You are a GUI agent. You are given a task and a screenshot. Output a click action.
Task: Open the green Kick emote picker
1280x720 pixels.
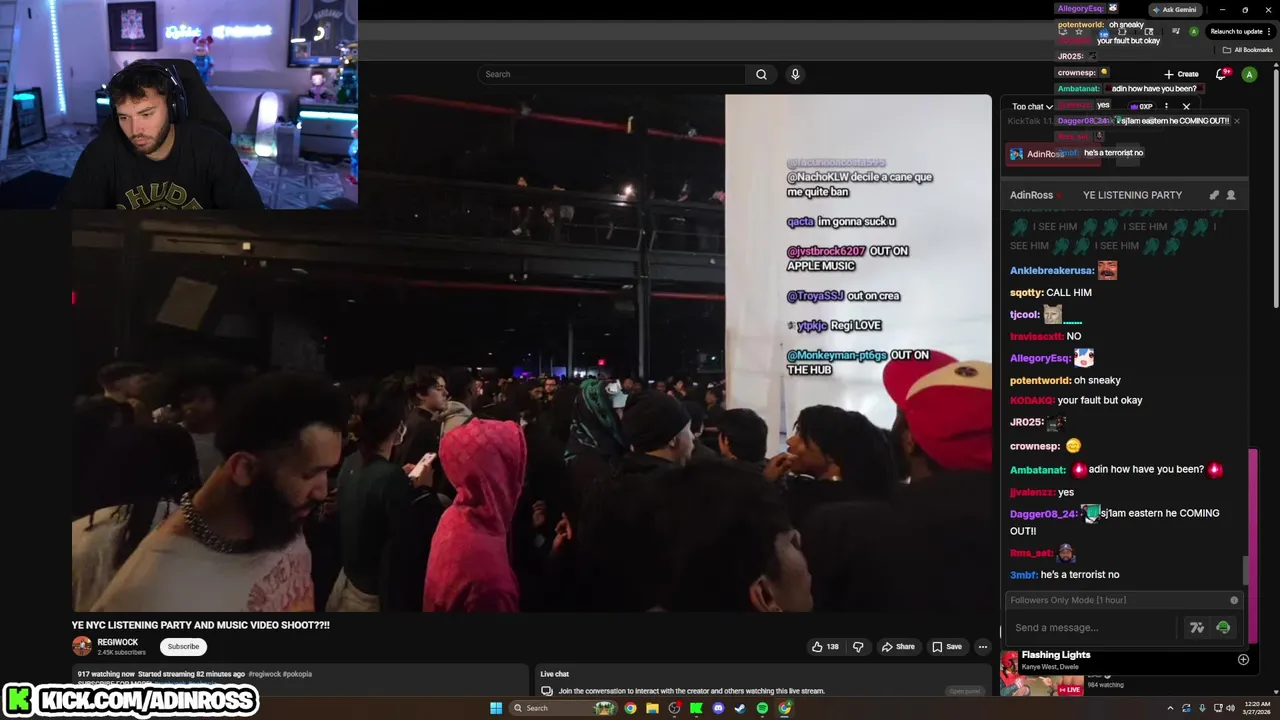[1223, 628]
